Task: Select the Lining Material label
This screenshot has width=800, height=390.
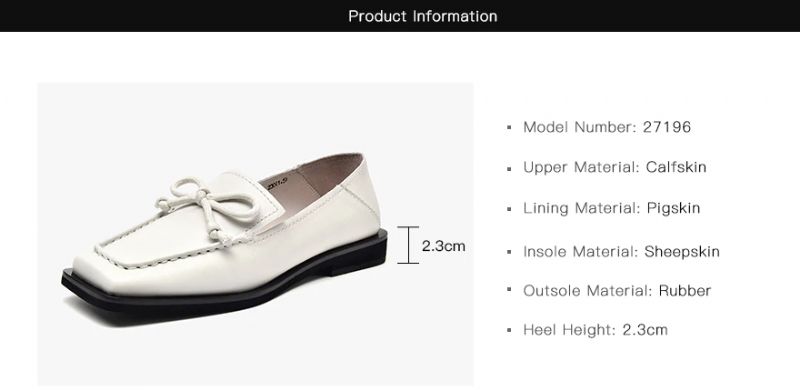Action: (x=581, y=208)
